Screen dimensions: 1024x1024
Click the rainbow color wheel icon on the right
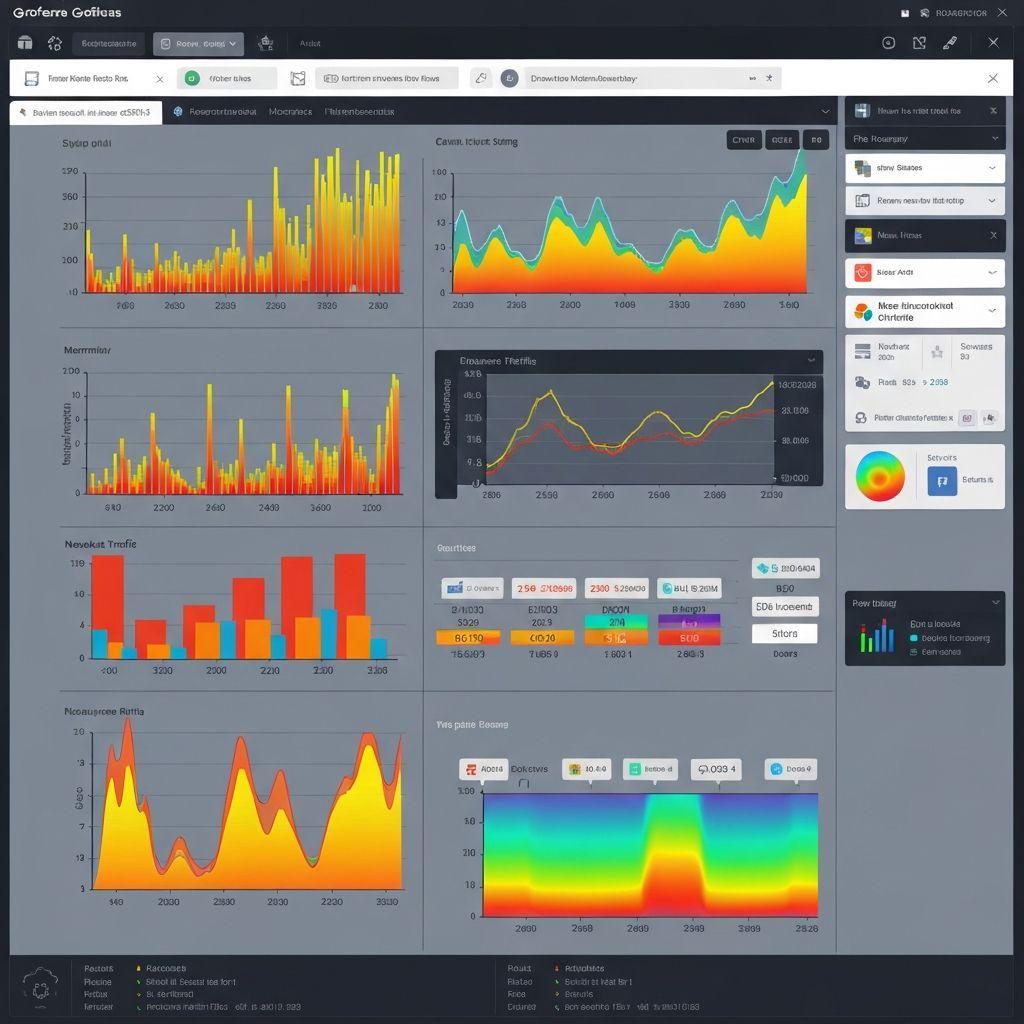pyautogui.click(x=880, y=477)
